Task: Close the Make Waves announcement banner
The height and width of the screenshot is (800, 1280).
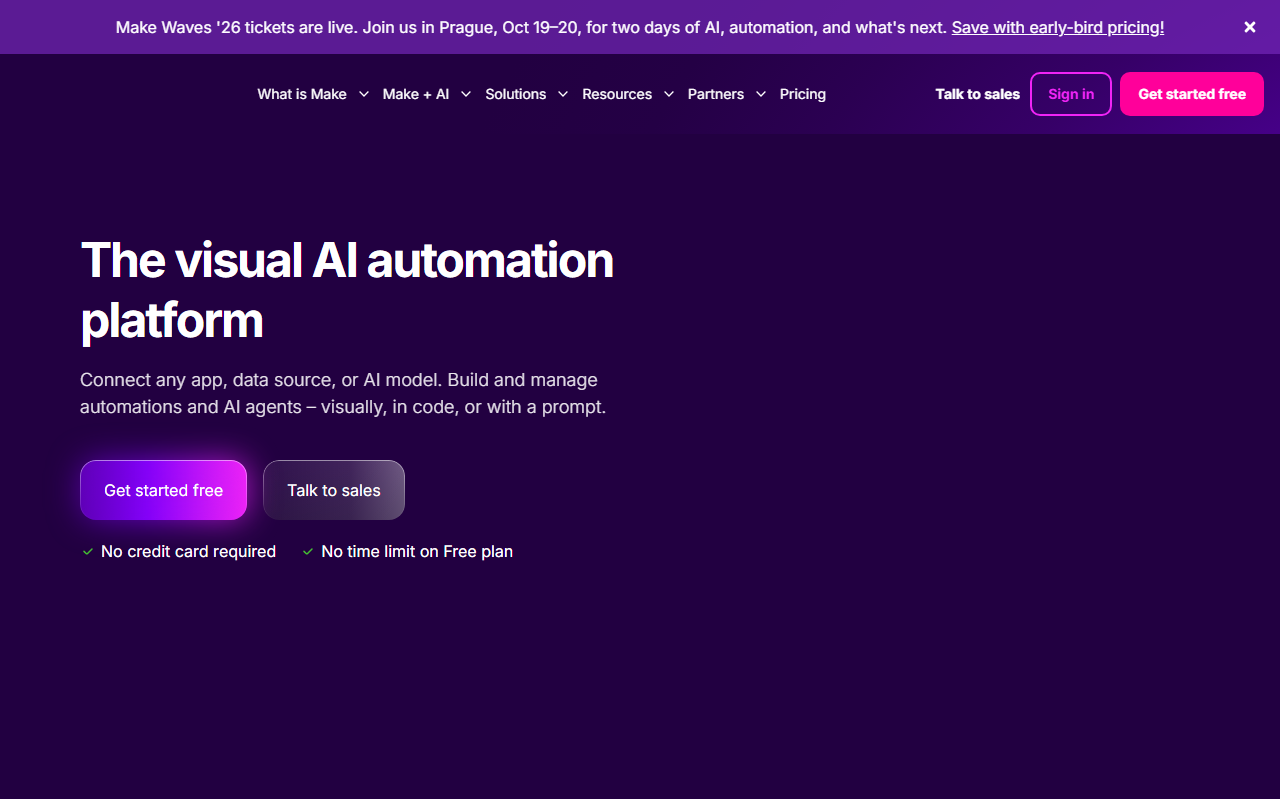Action: pyautogui.click(x=1250, y=27)
